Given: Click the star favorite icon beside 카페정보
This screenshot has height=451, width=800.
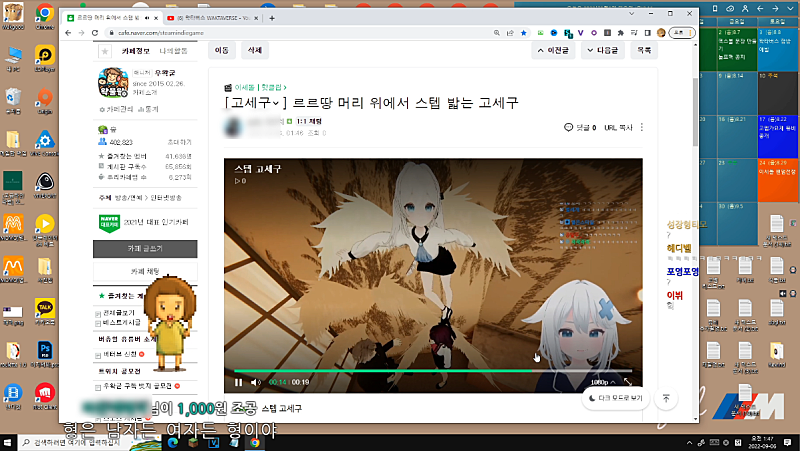Looking at the screenshot, I should 105,51.
